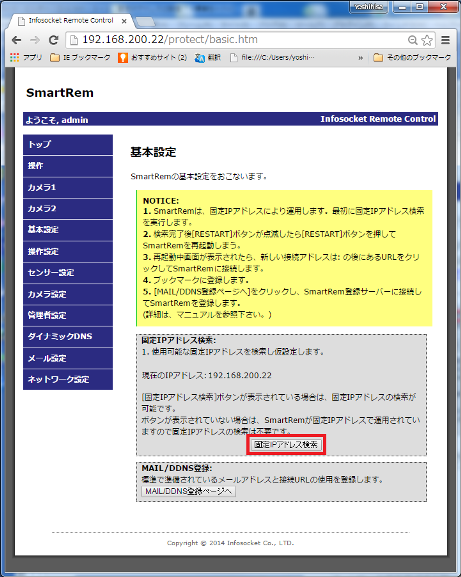
Task: Open the 操作 sidebar item
Action: (68, 166)
